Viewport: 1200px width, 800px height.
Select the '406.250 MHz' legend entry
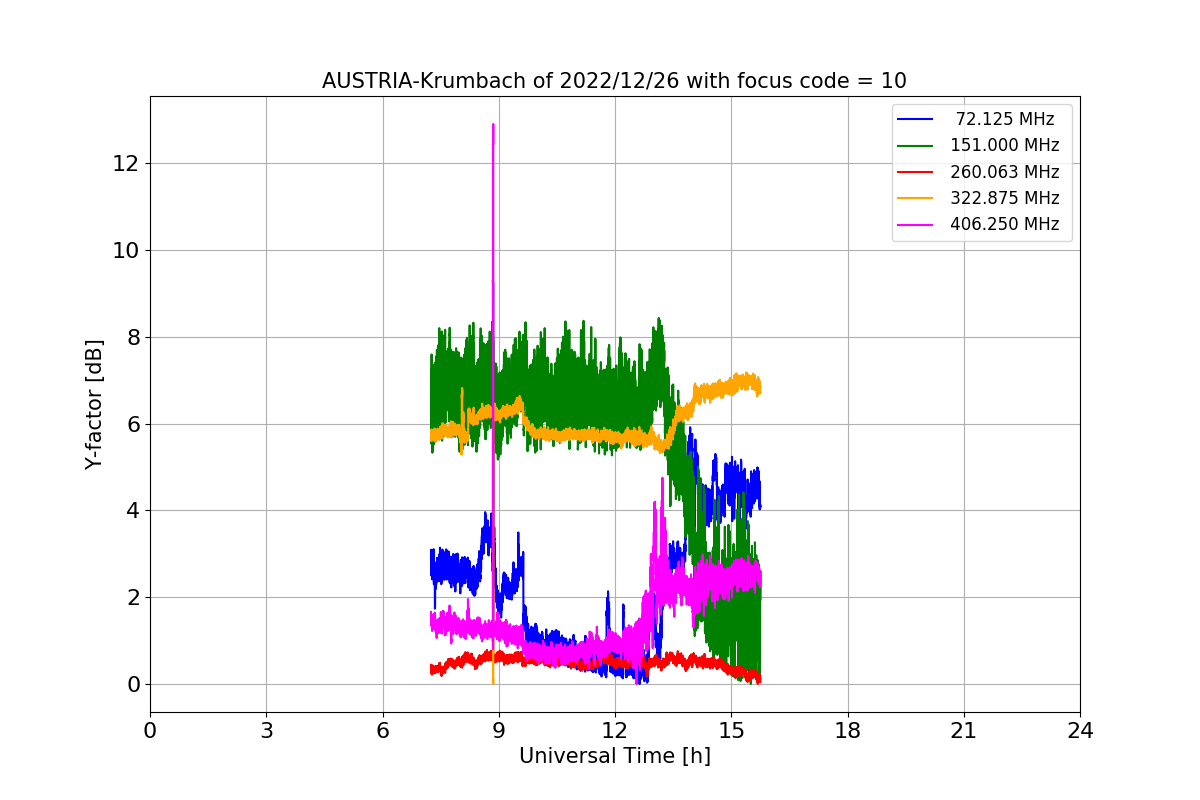[1005, 224]
